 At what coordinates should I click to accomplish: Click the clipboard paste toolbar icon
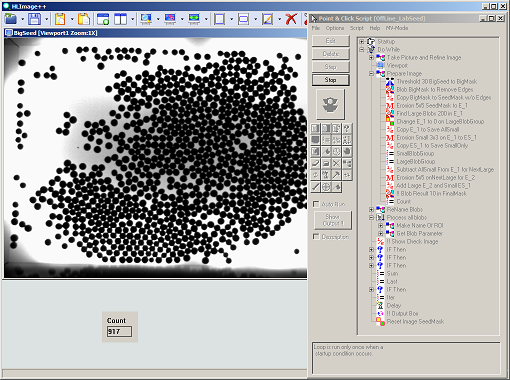coord(84,19)
